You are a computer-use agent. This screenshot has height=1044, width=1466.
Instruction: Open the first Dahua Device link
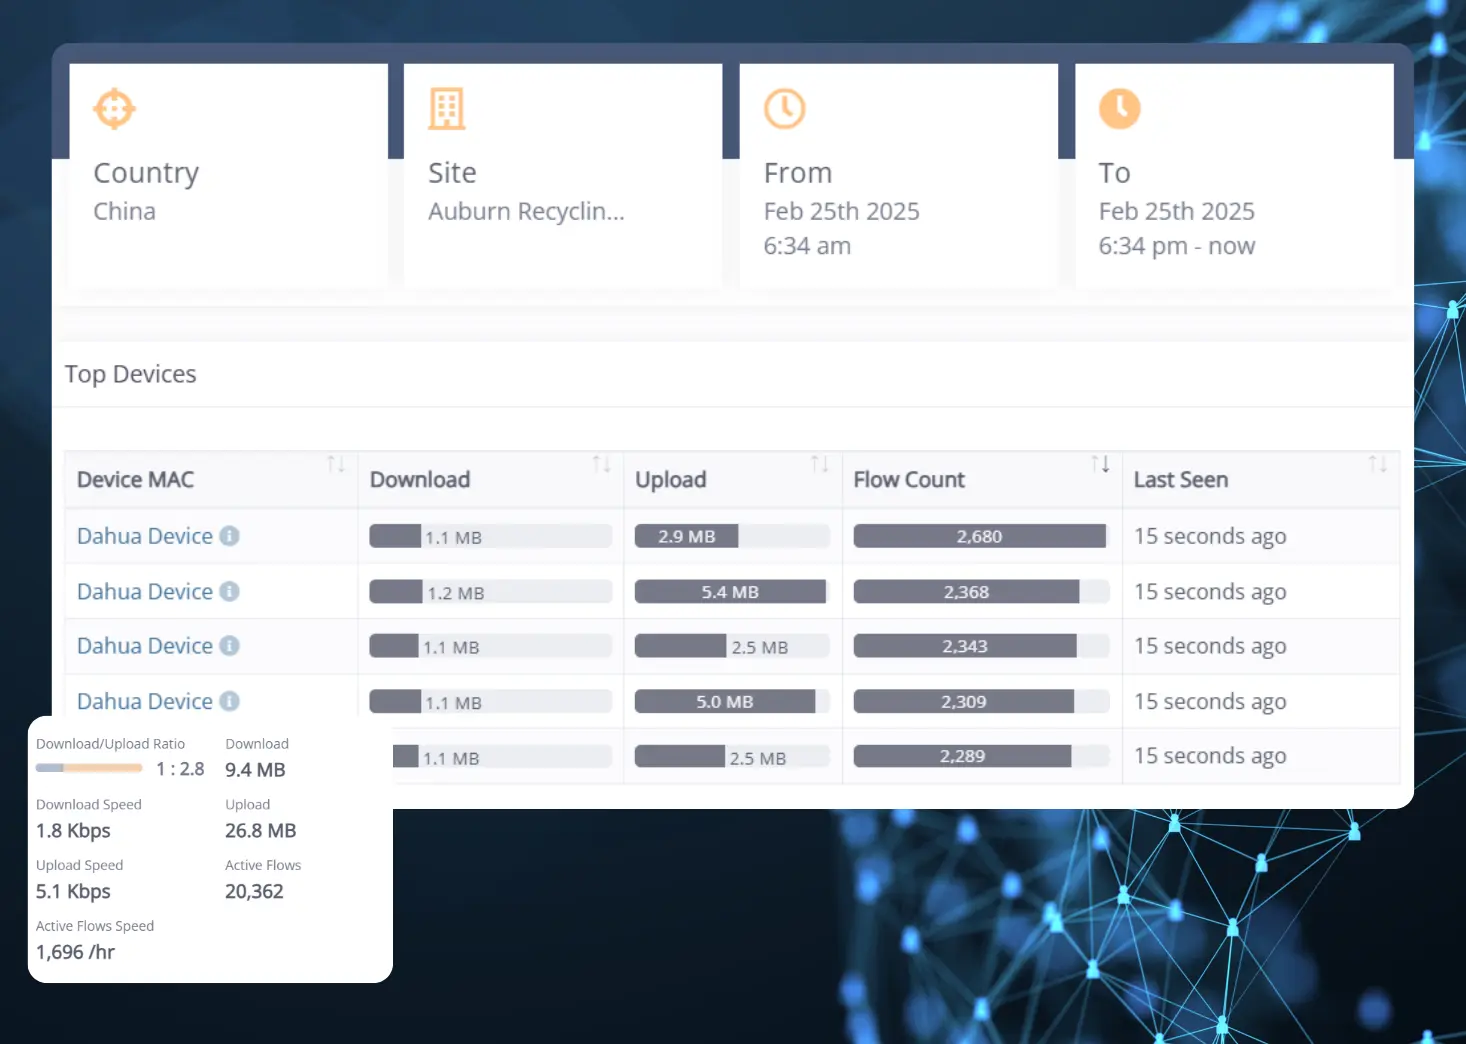[145, 536]
